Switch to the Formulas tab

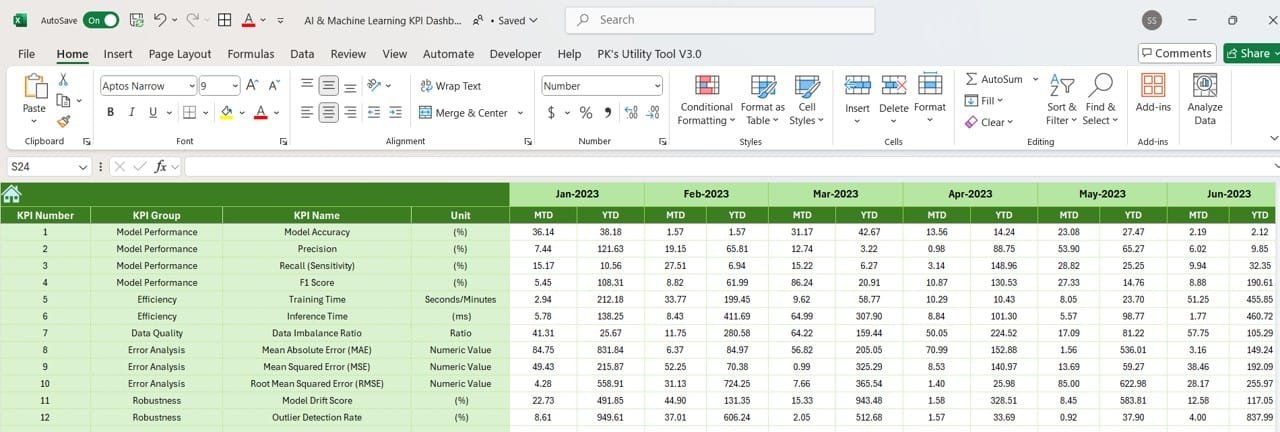tap(250, 54)
